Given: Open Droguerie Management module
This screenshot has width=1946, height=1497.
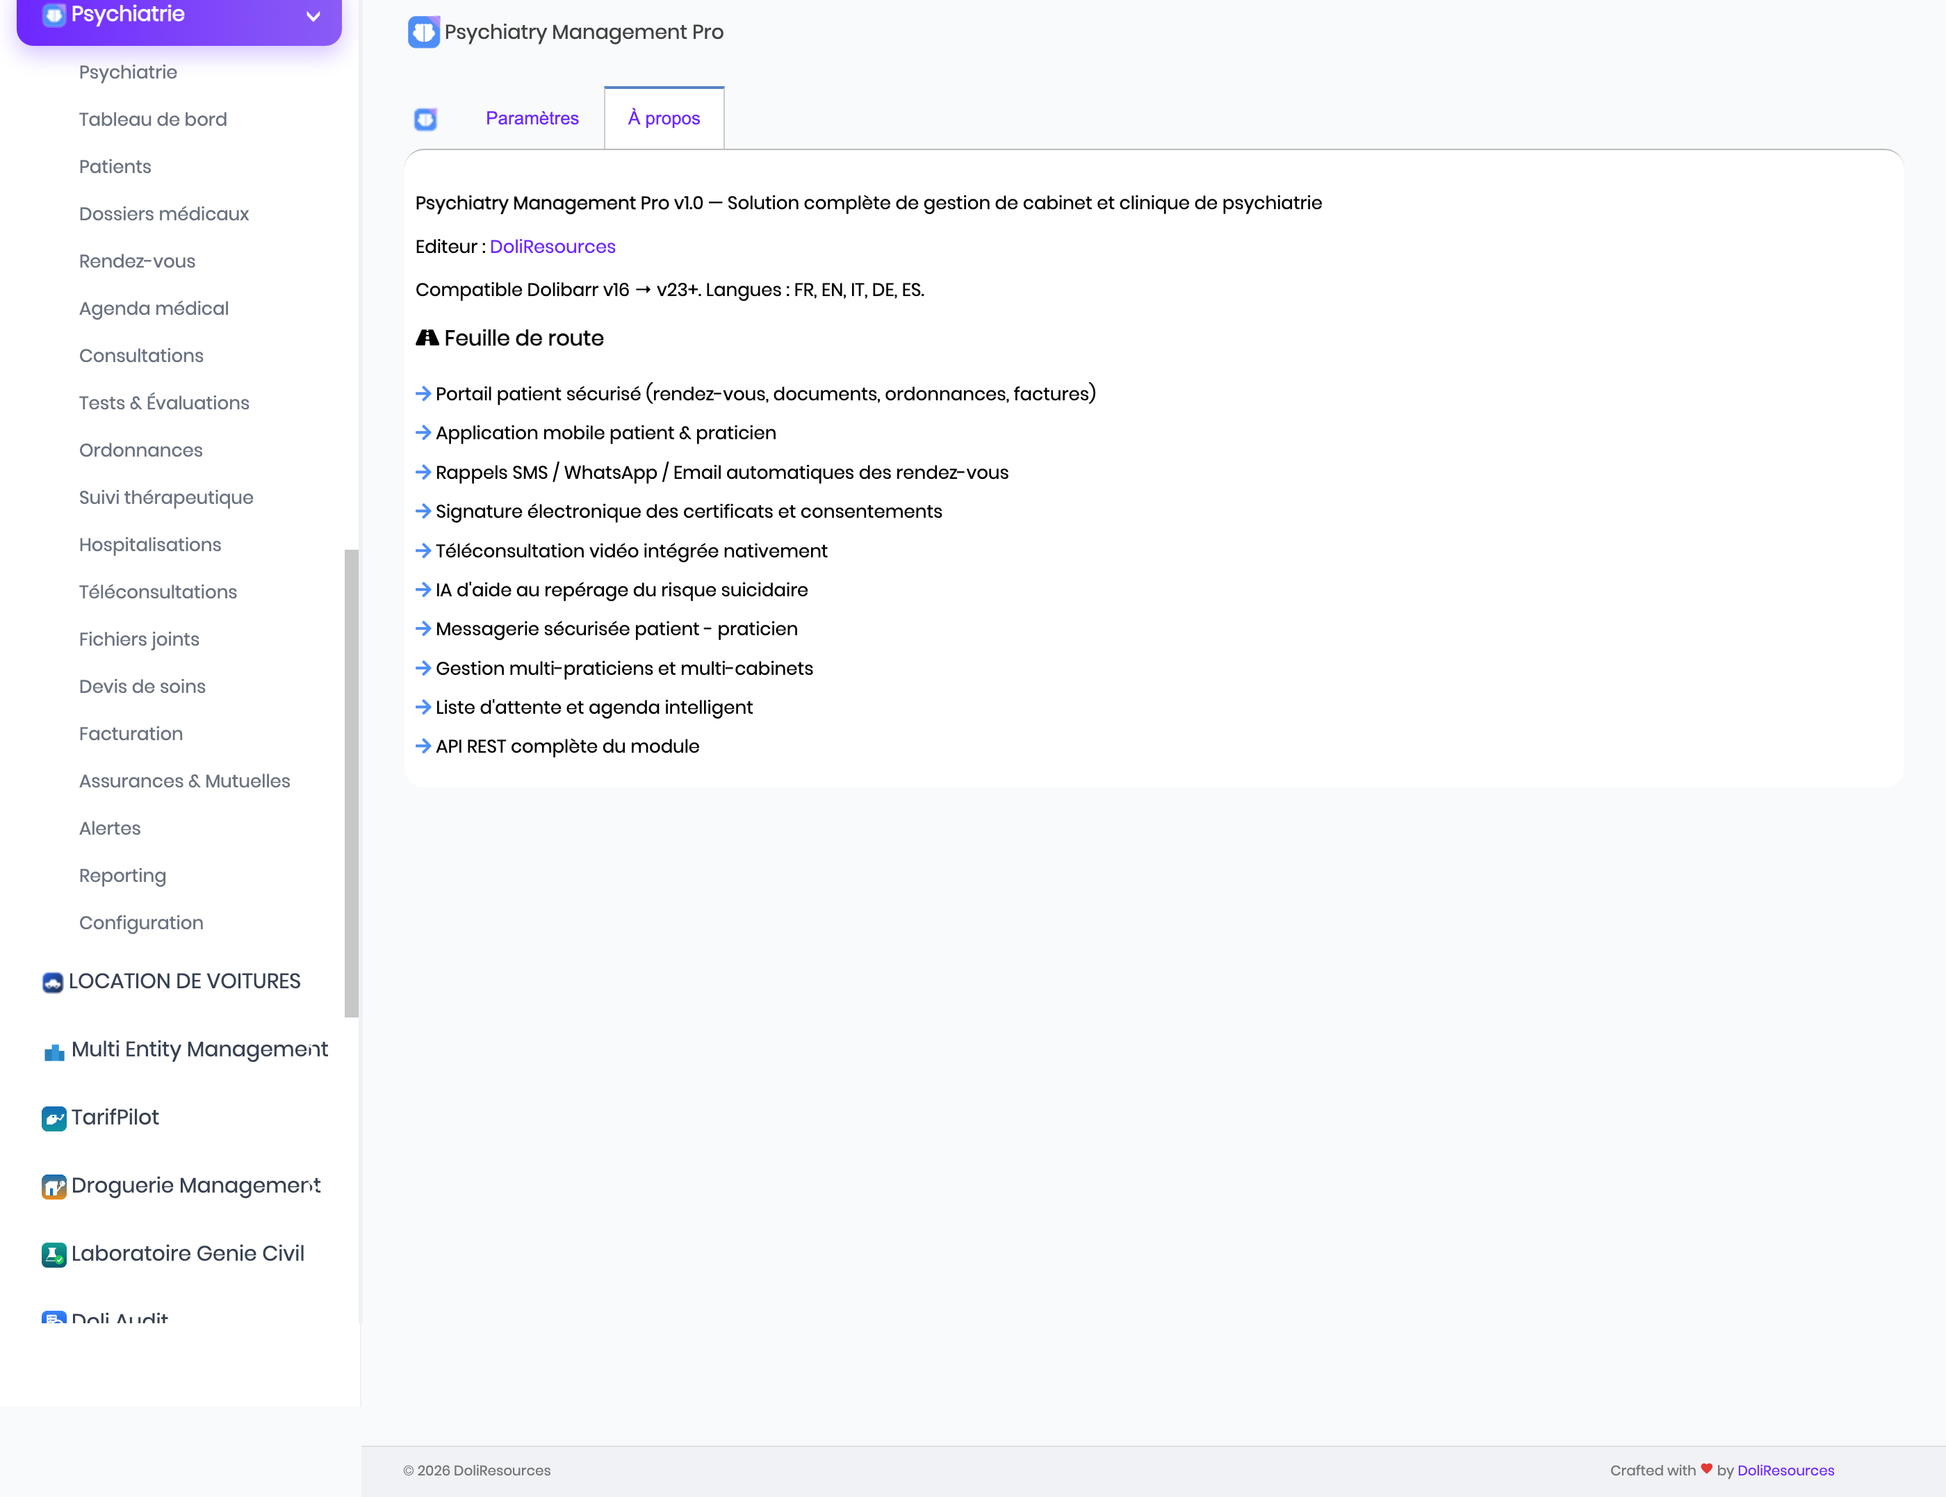Looking at the screenshot, I should [x=195, y=1185].
